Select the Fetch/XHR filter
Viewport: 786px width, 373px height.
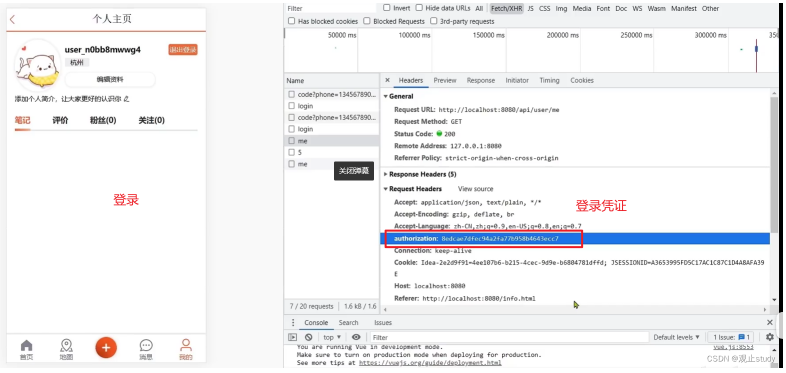pyautogui.click(x=506, y=9)
